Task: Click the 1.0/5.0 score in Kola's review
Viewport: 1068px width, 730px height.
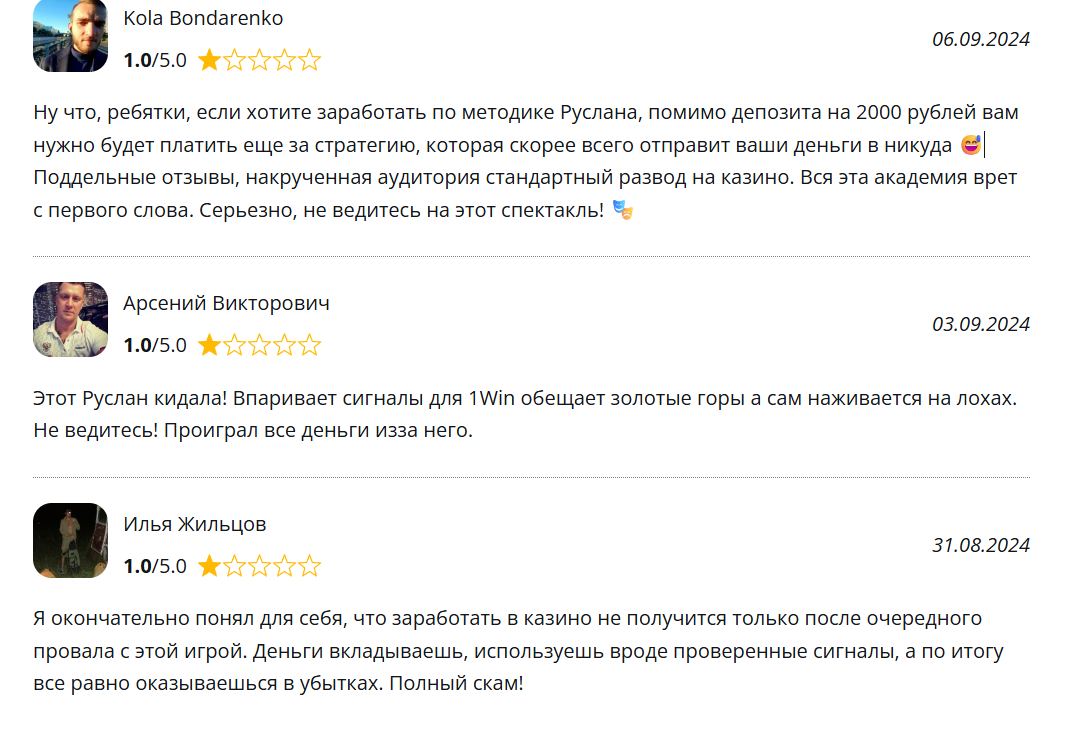Action: click(155, 60)
